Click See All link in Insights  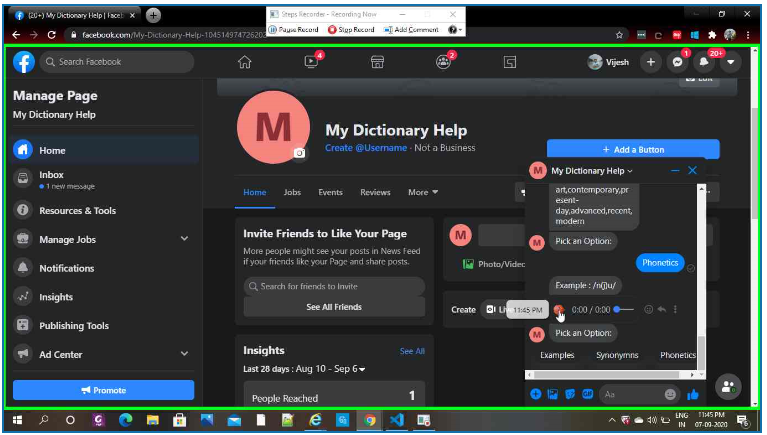(412, 351)
